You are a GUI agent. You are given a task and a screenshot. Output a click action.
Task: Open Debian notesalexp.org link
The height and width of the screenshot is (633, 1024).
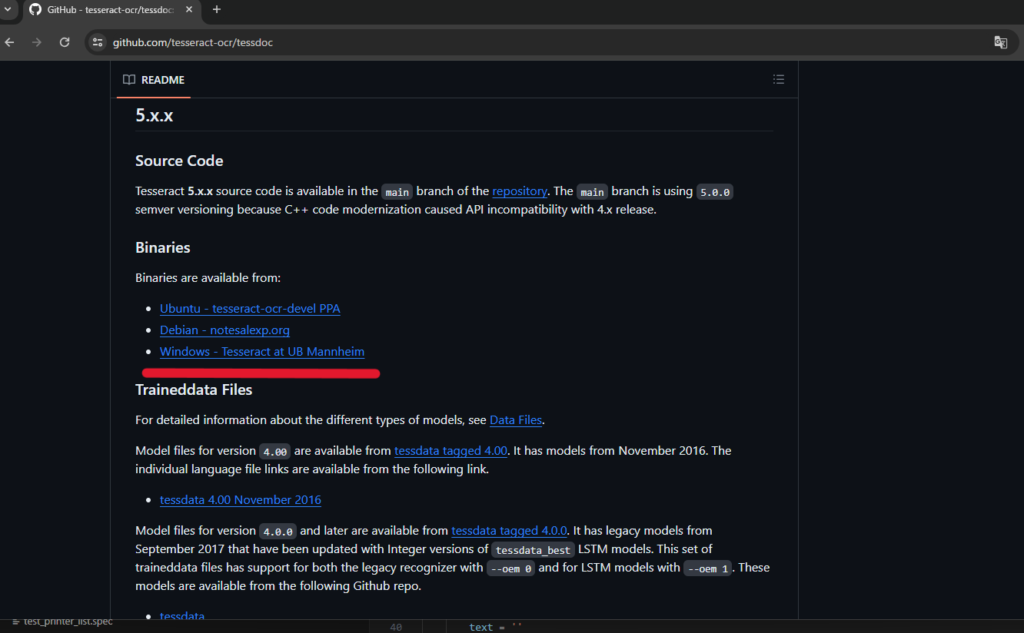[224, 330]
